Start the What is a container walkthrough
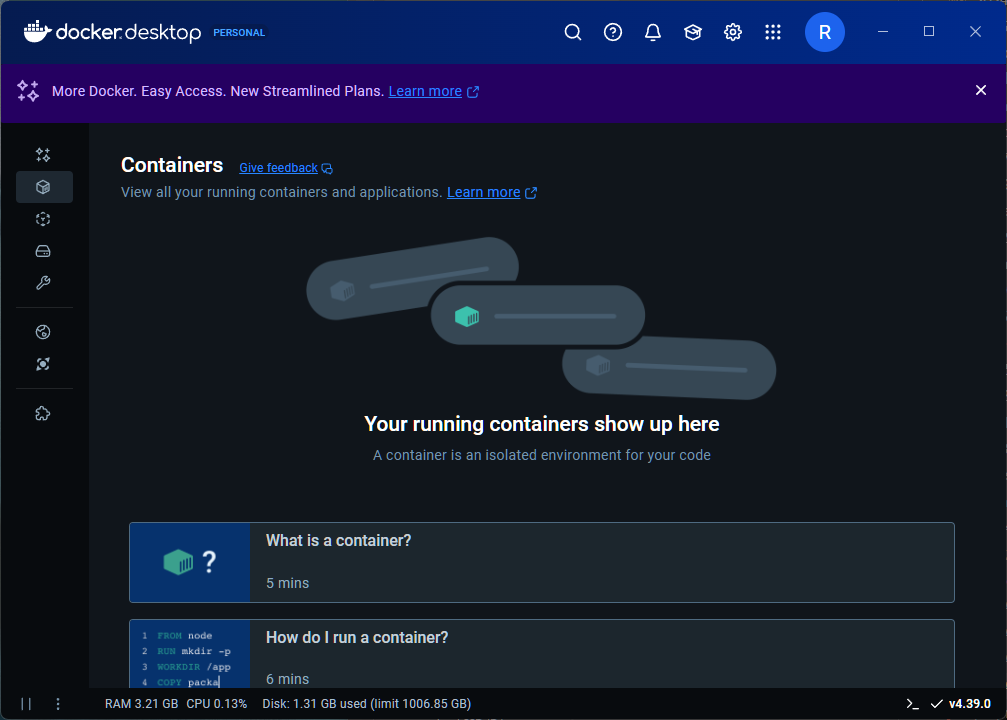Screen dimensions: 1007x720 point(541,561)
